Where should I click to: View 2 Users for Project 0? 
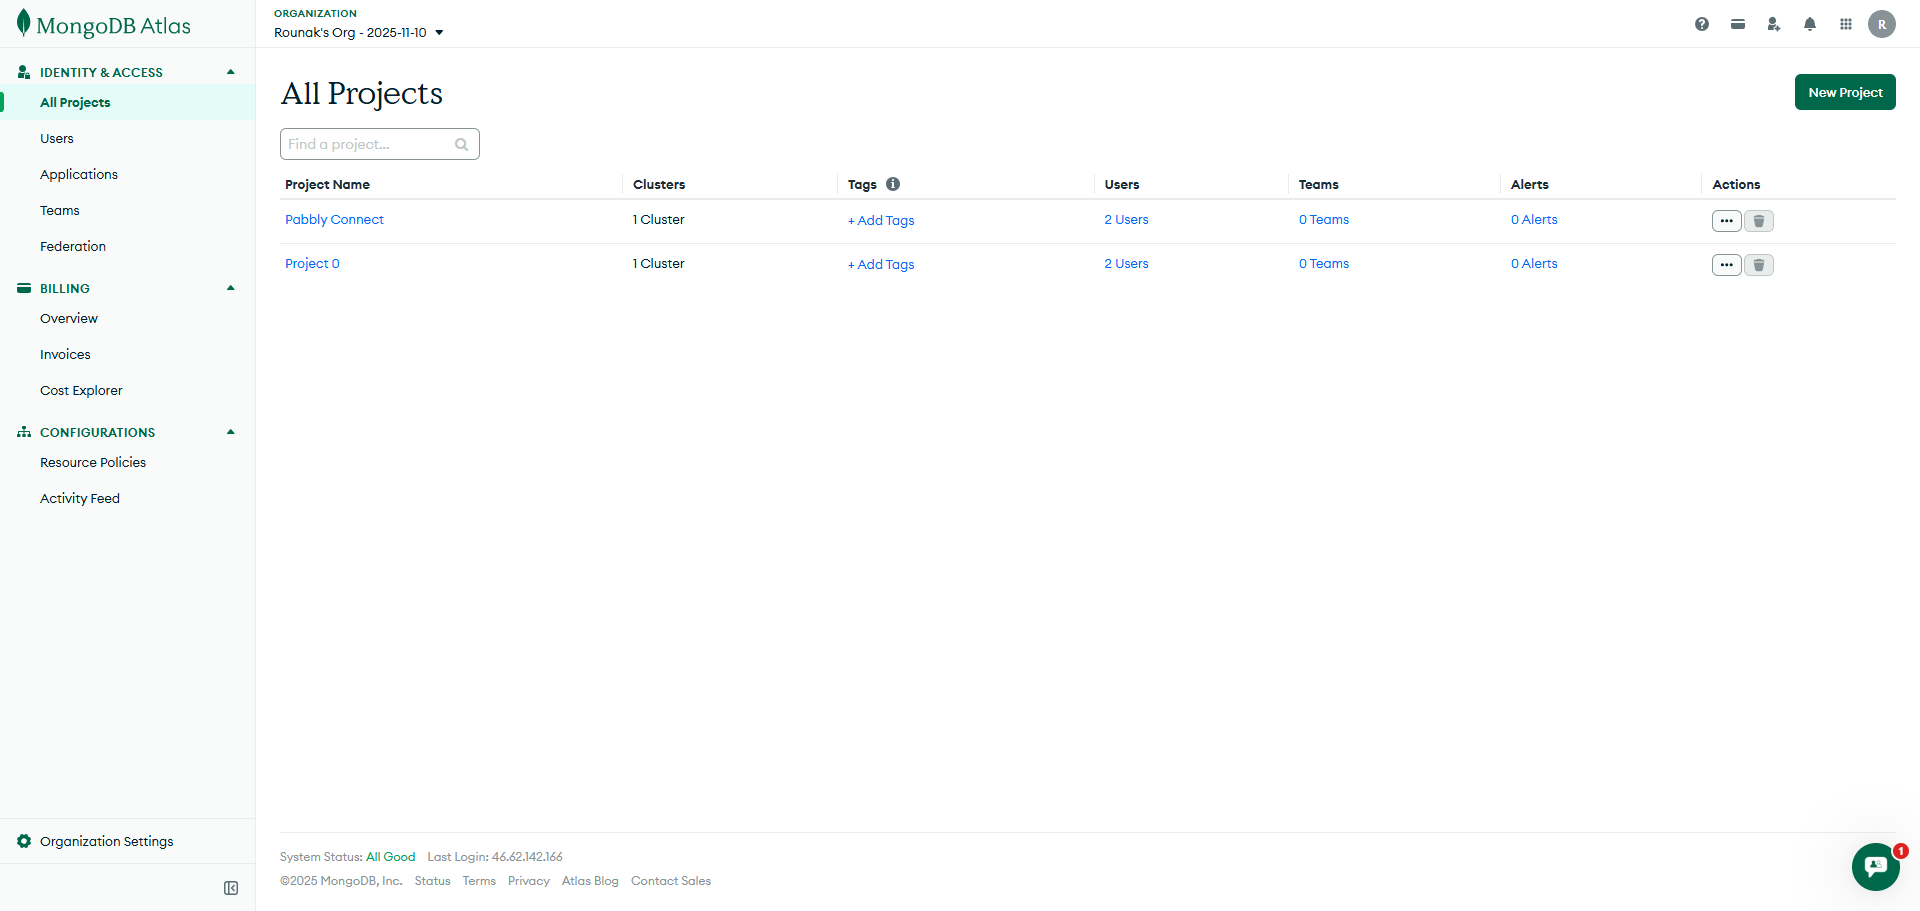pyautogui.click(x=1126, y=264)
